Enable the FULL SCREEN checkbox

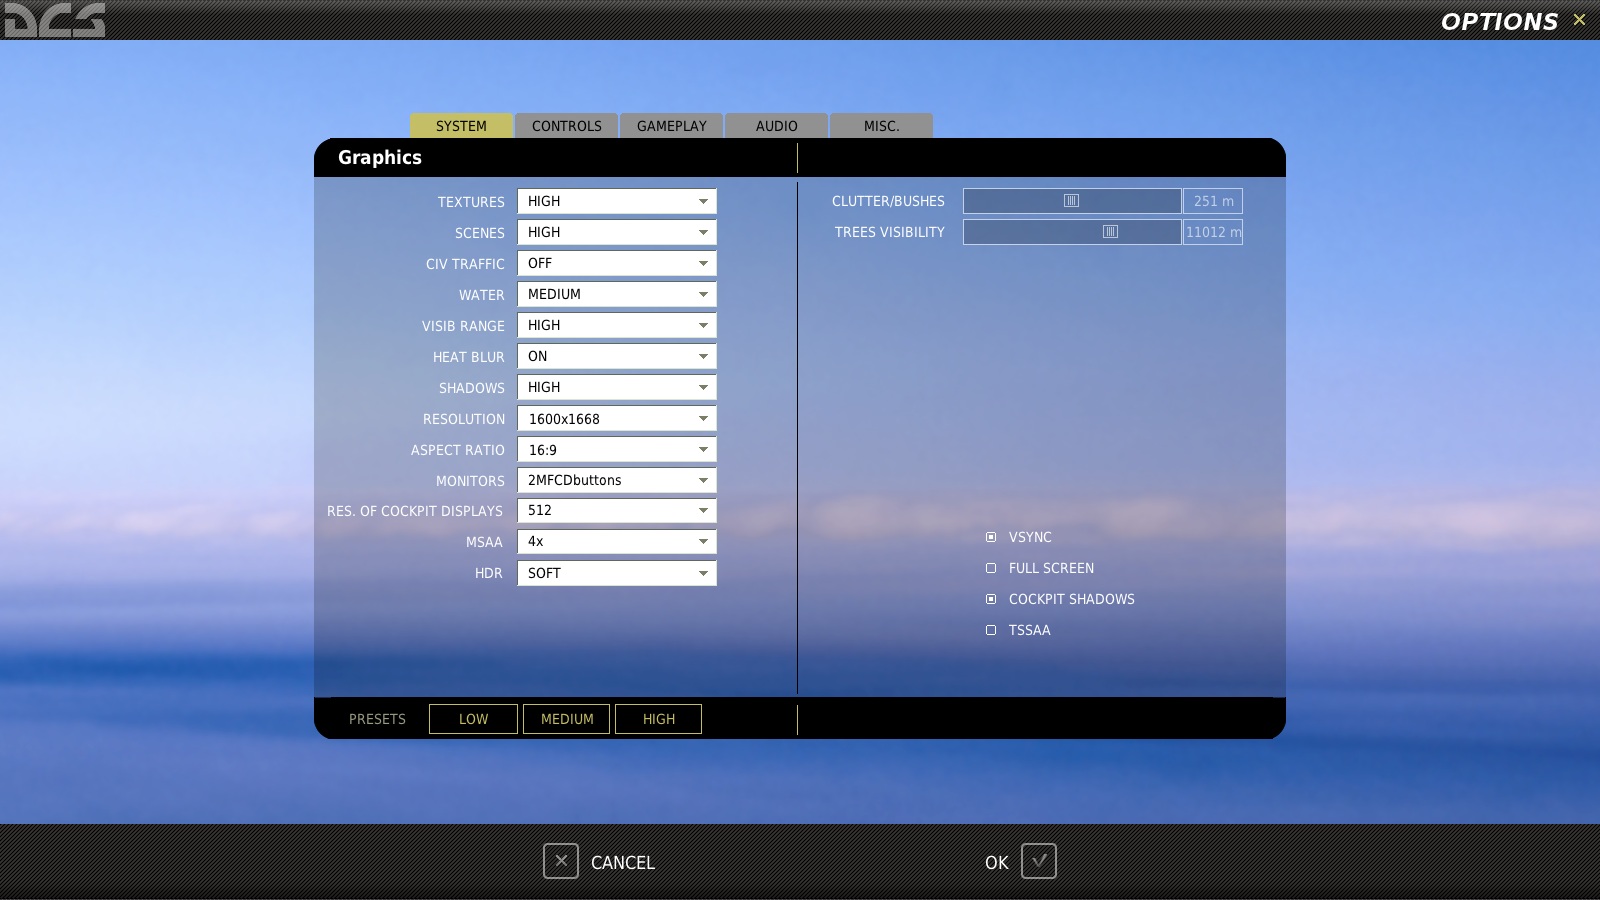(x=991, y=568)
